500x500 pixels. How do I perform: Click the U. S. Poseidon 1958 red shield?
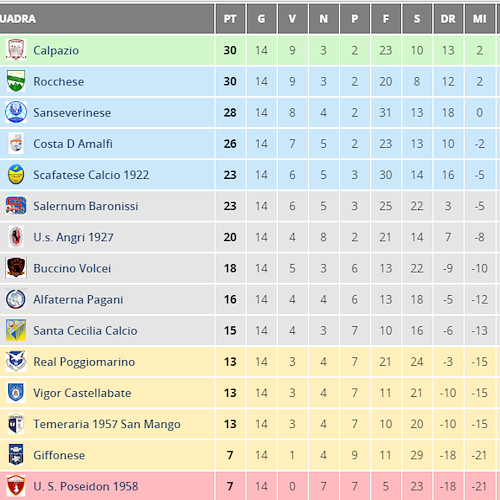[16, 486]
